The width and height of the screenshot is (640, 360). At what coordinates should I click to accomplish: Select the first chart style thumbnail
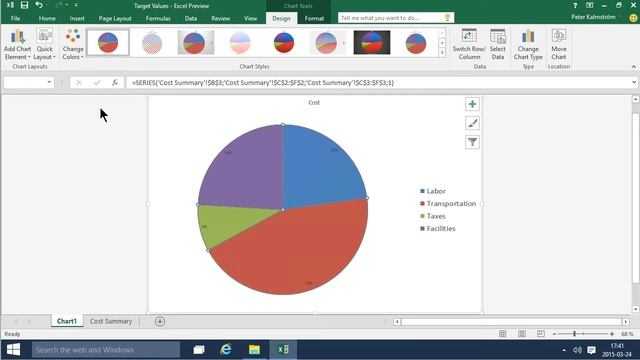[x=108, y=42]
